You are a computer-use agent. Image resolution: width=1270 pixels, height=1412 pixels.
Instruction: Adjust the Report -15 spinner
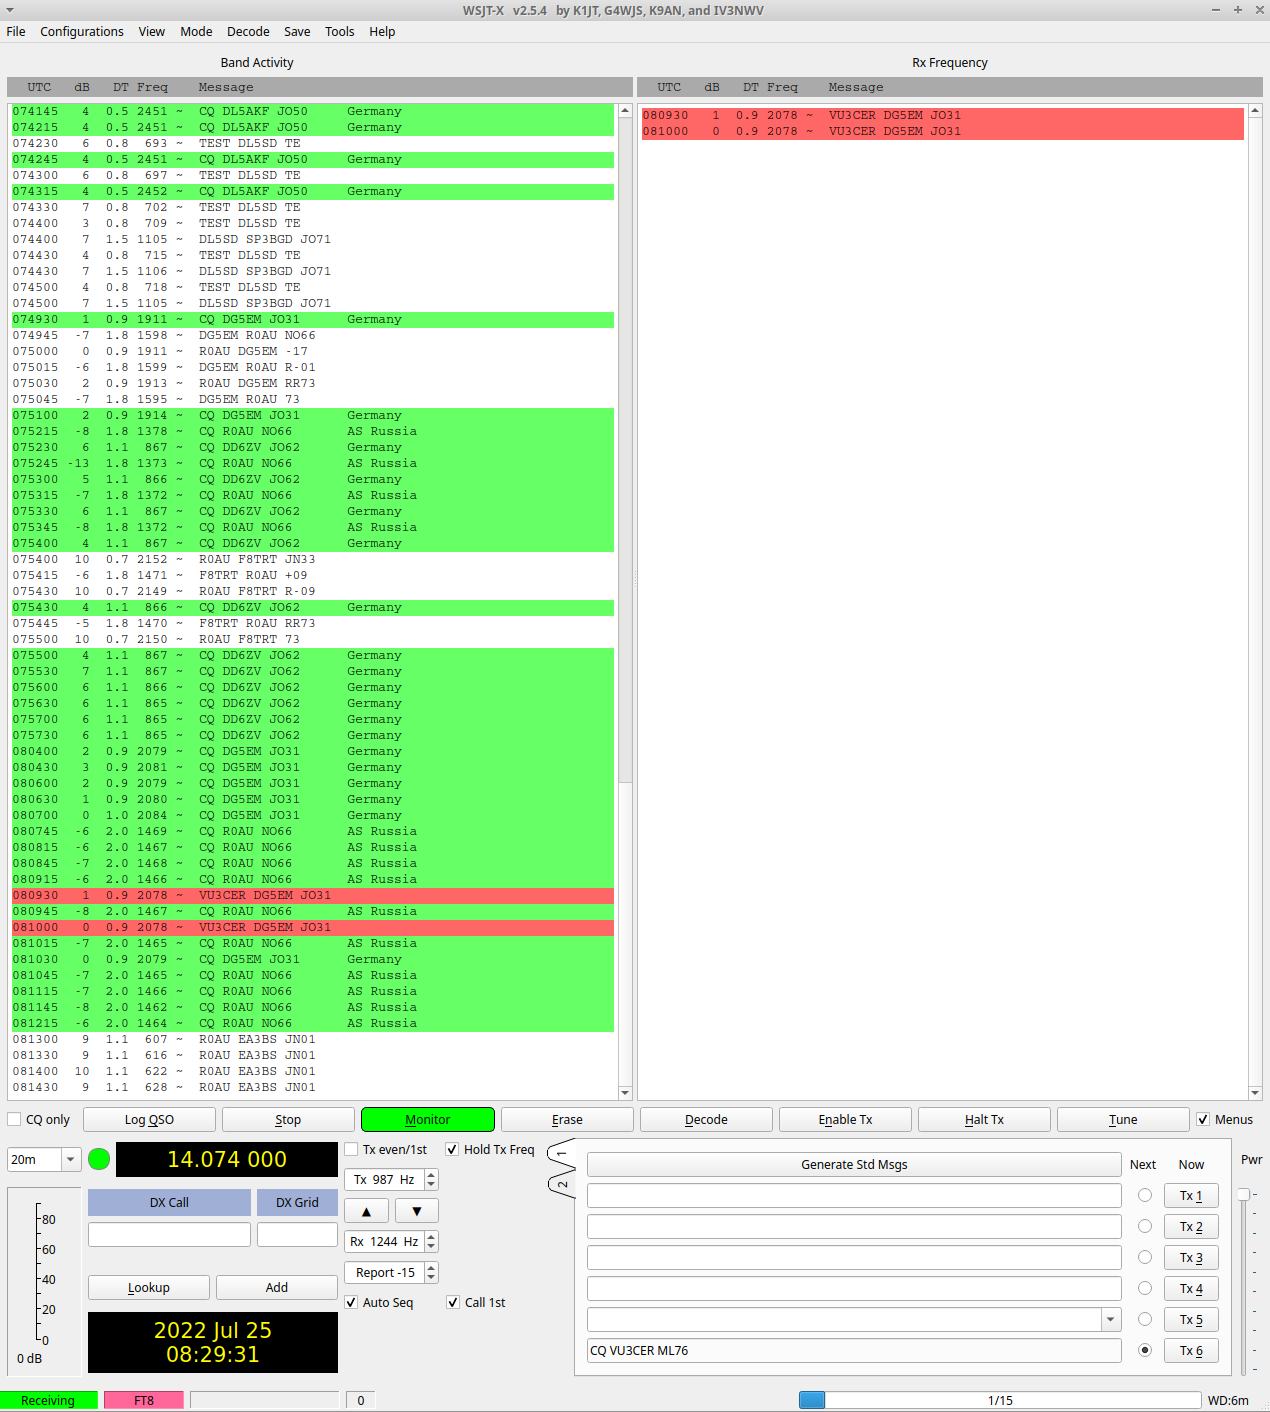[391, 1273]
